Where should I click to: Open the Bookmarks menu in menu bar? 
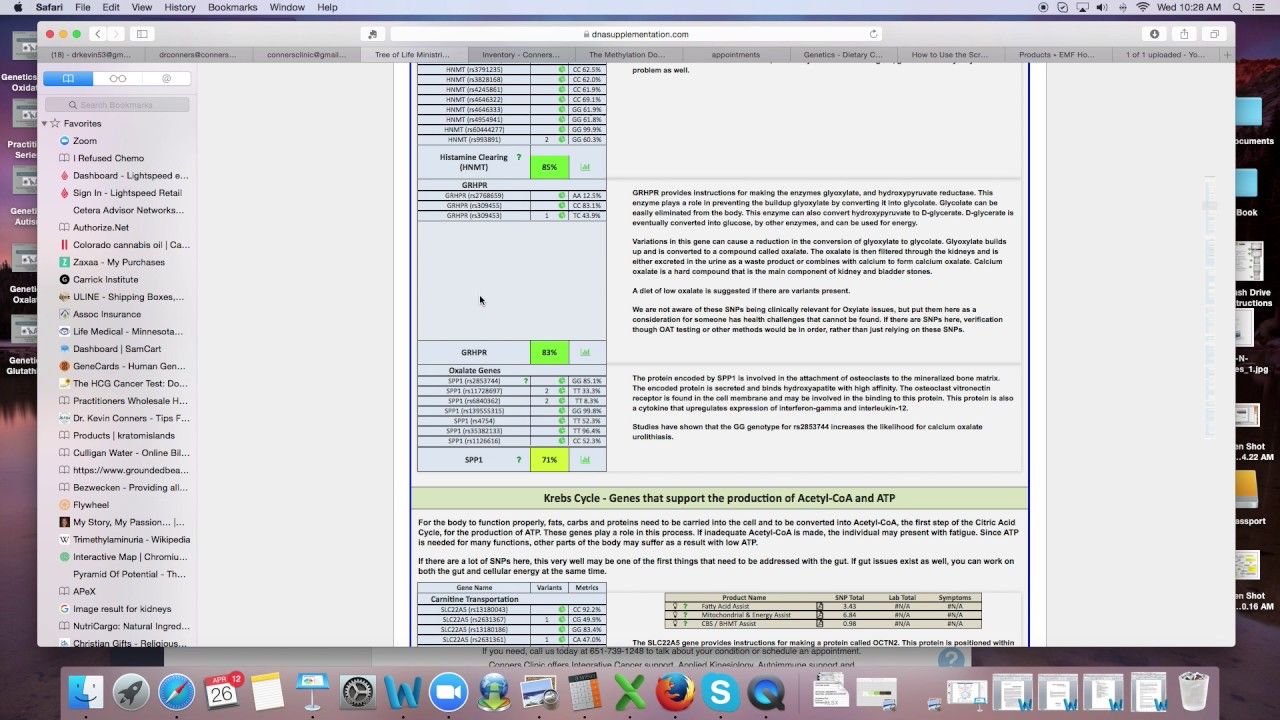[x=232, y=7]
